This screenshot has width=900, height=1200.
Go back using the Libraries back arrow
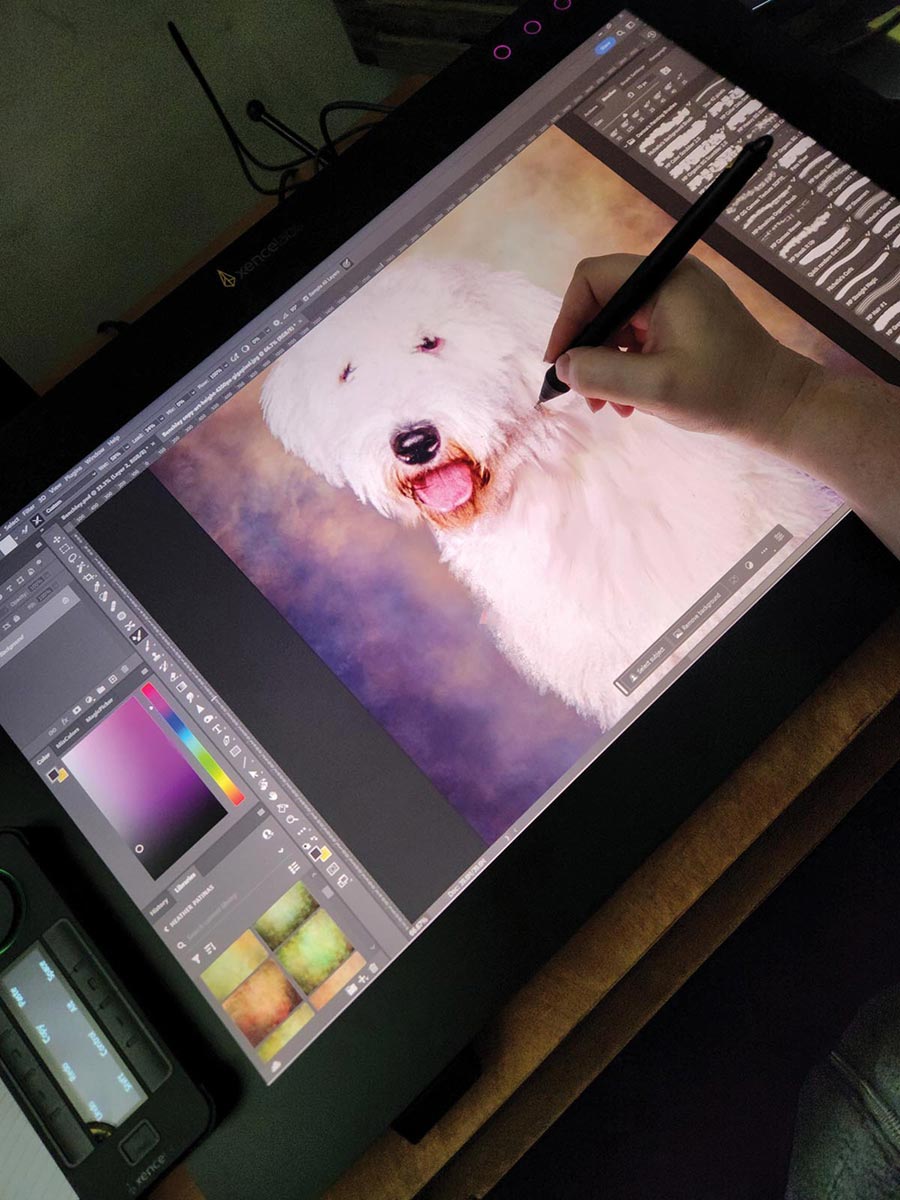click(x=166, y=928)
